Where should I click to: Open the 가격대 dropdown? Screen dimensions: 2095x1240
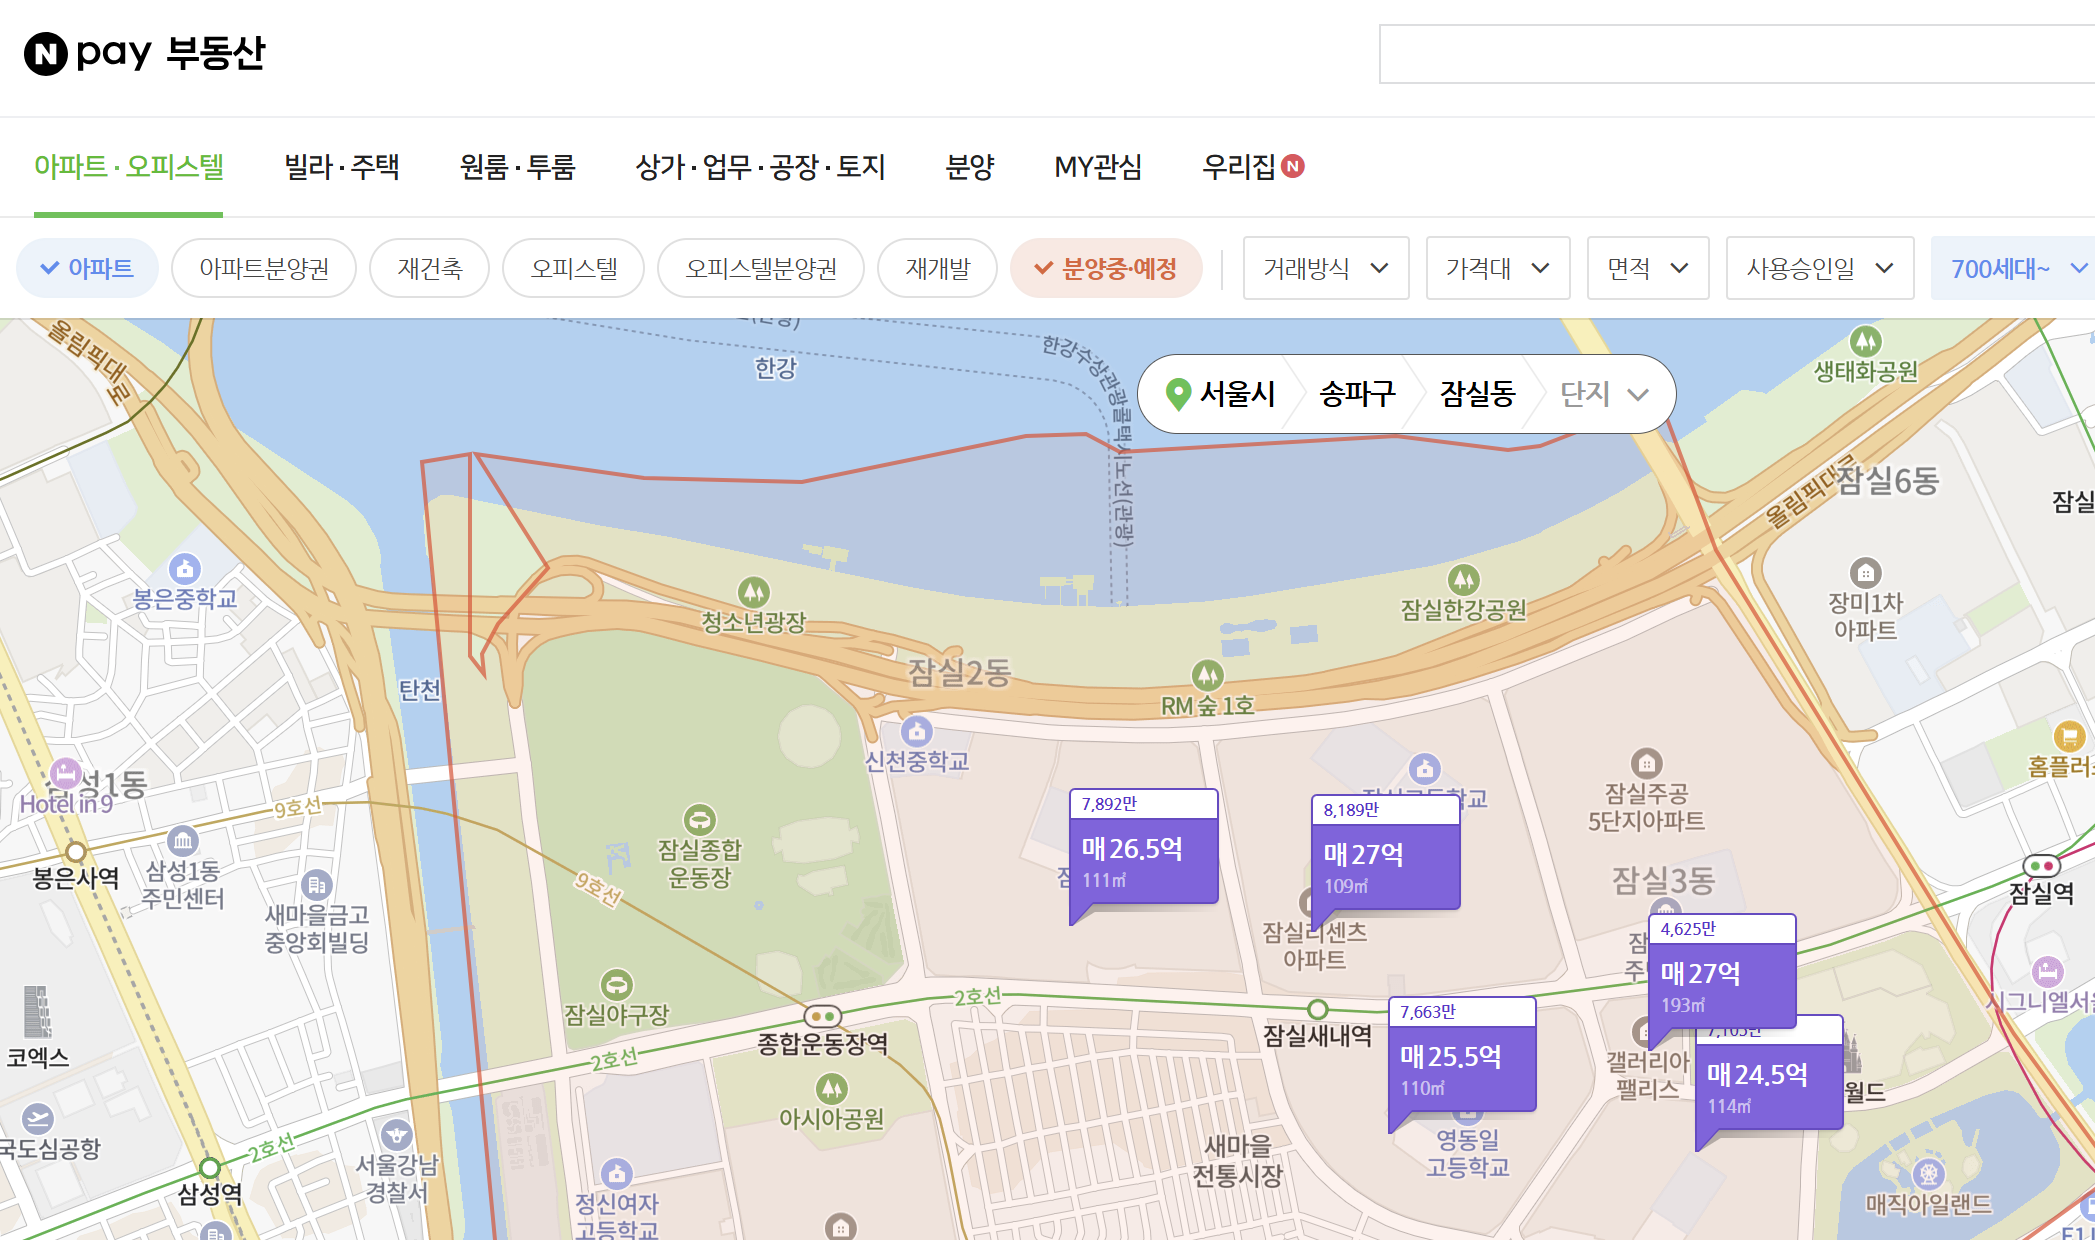[x=1497, y=268]
